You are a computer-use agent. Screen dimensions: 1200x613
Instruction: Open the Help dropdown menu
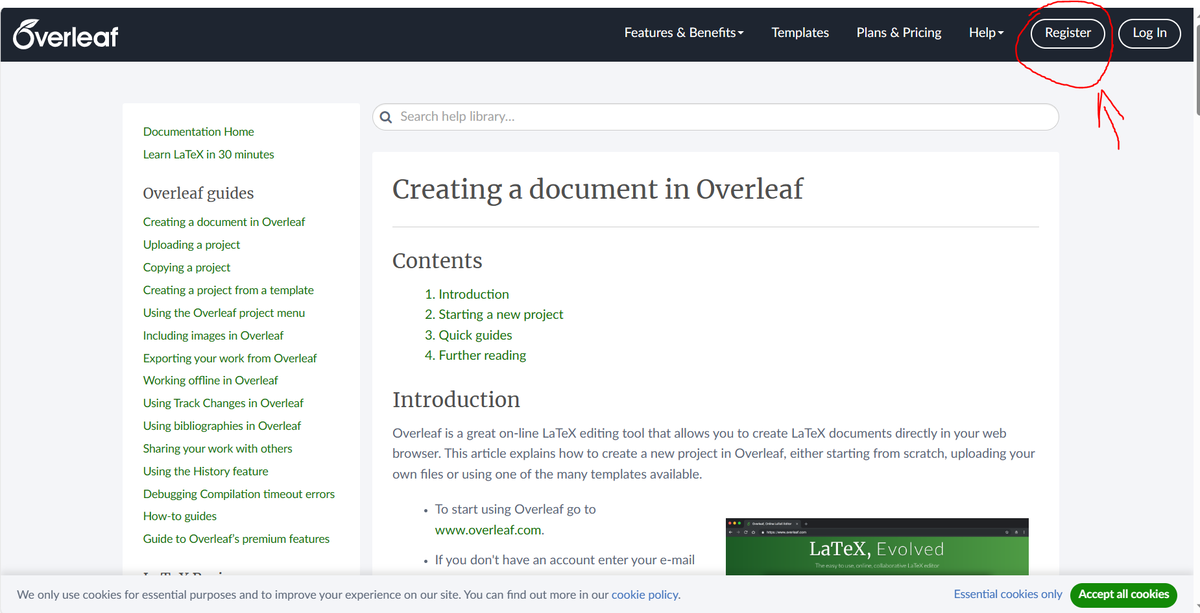click(x=986, y=33)
